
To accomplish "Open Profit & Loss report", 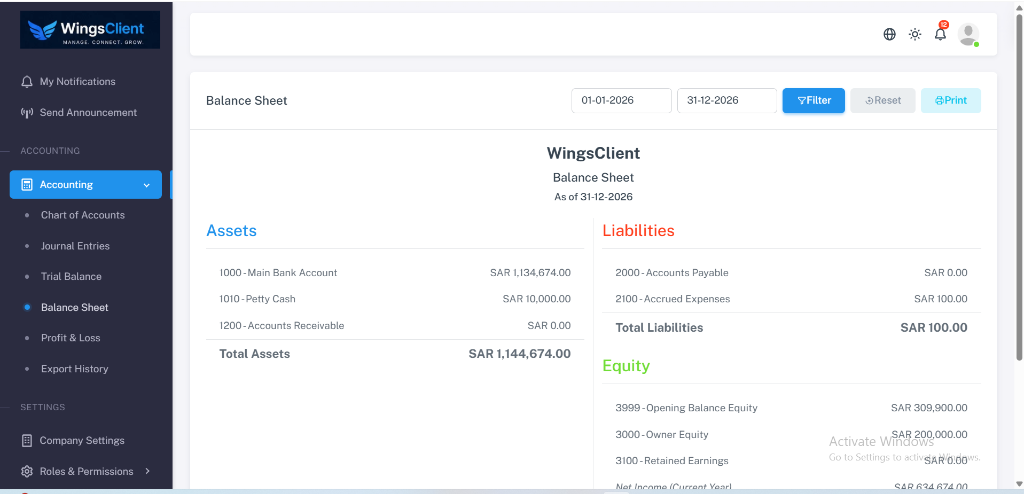I will [71, 338].
